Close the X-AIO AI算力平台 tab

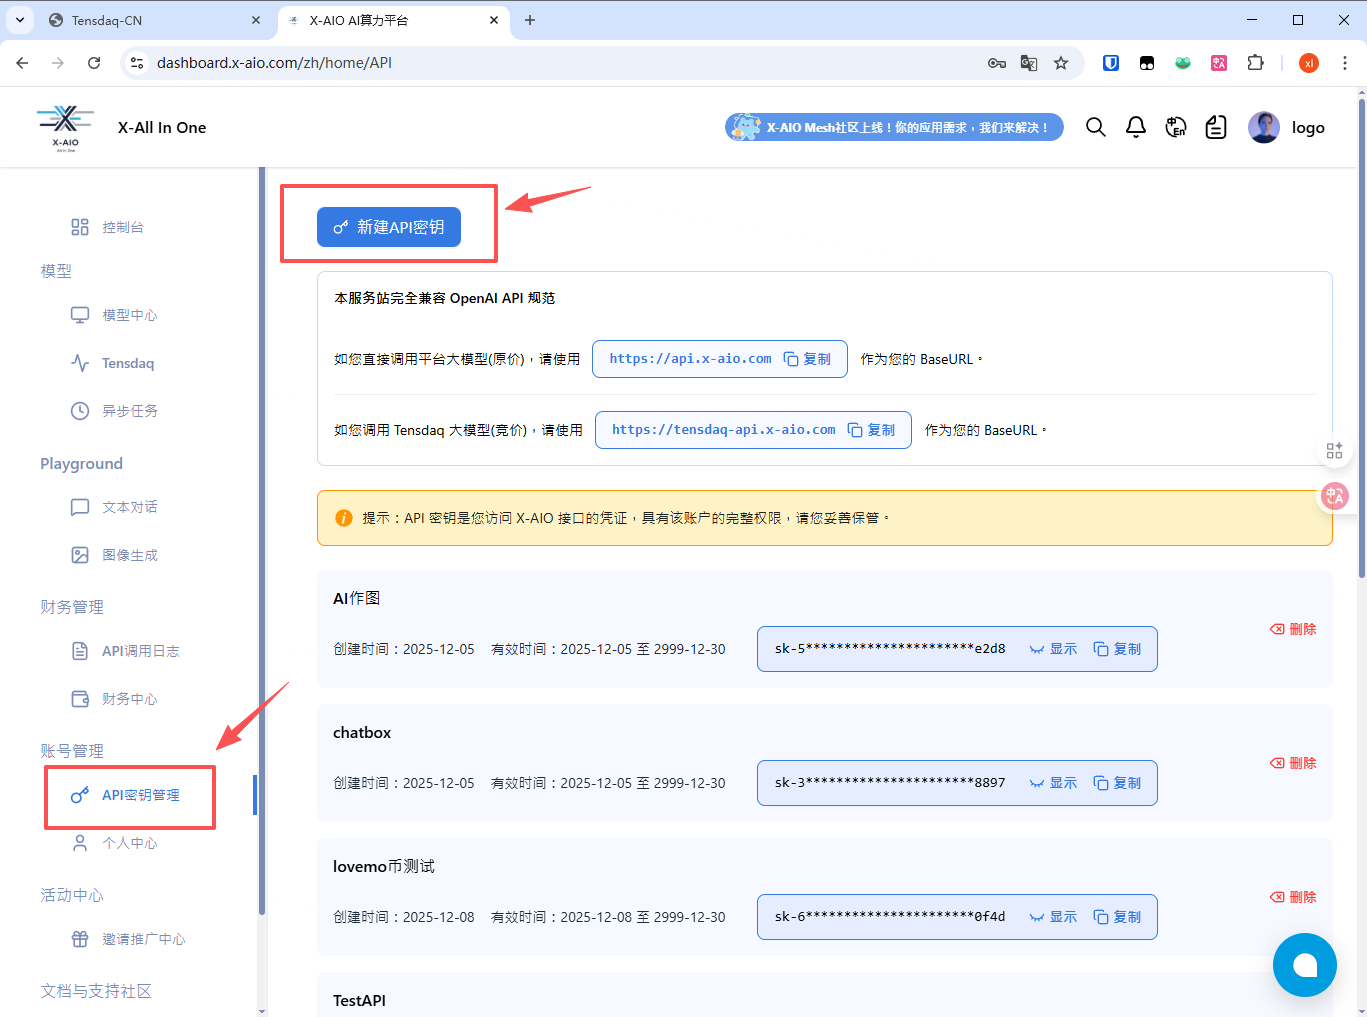coord(494,20)
